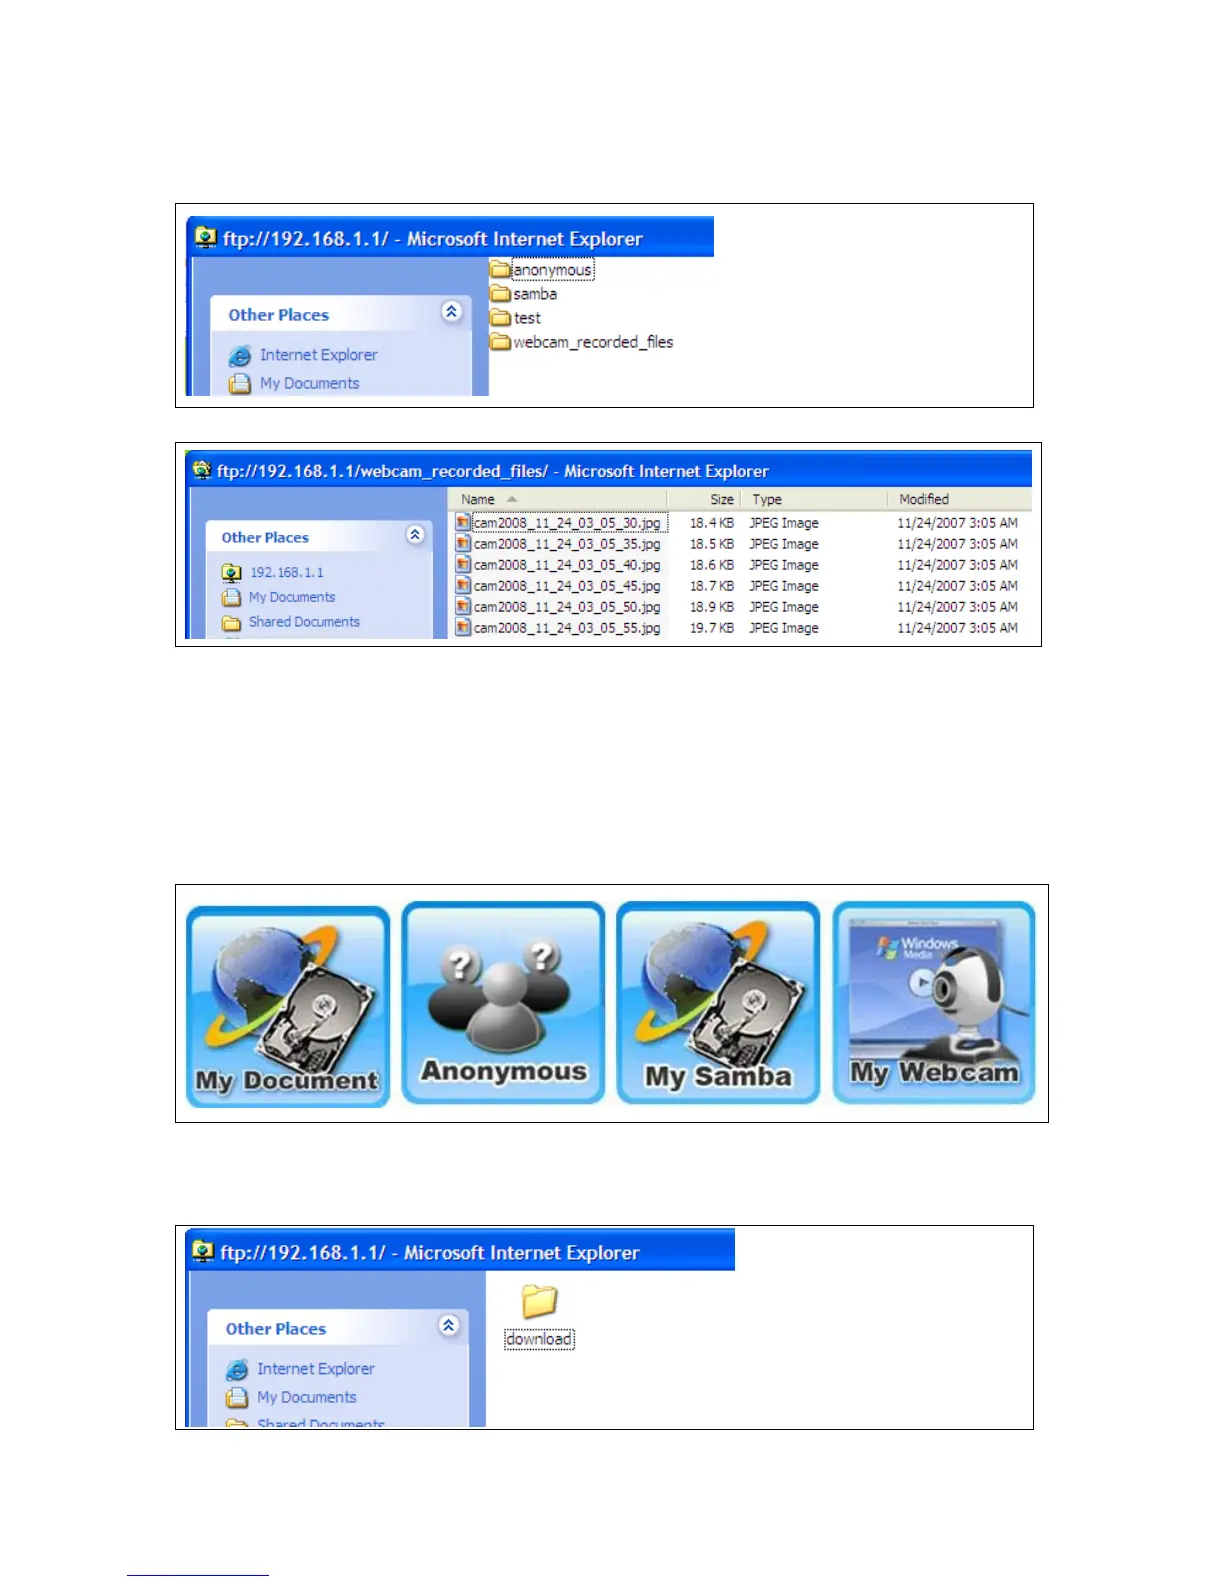The width and height of the screenshot is (1224, 1584).
Task: Select file cam2008_11_24_03_05_45.jpg
Action: (x=567, y=586)
